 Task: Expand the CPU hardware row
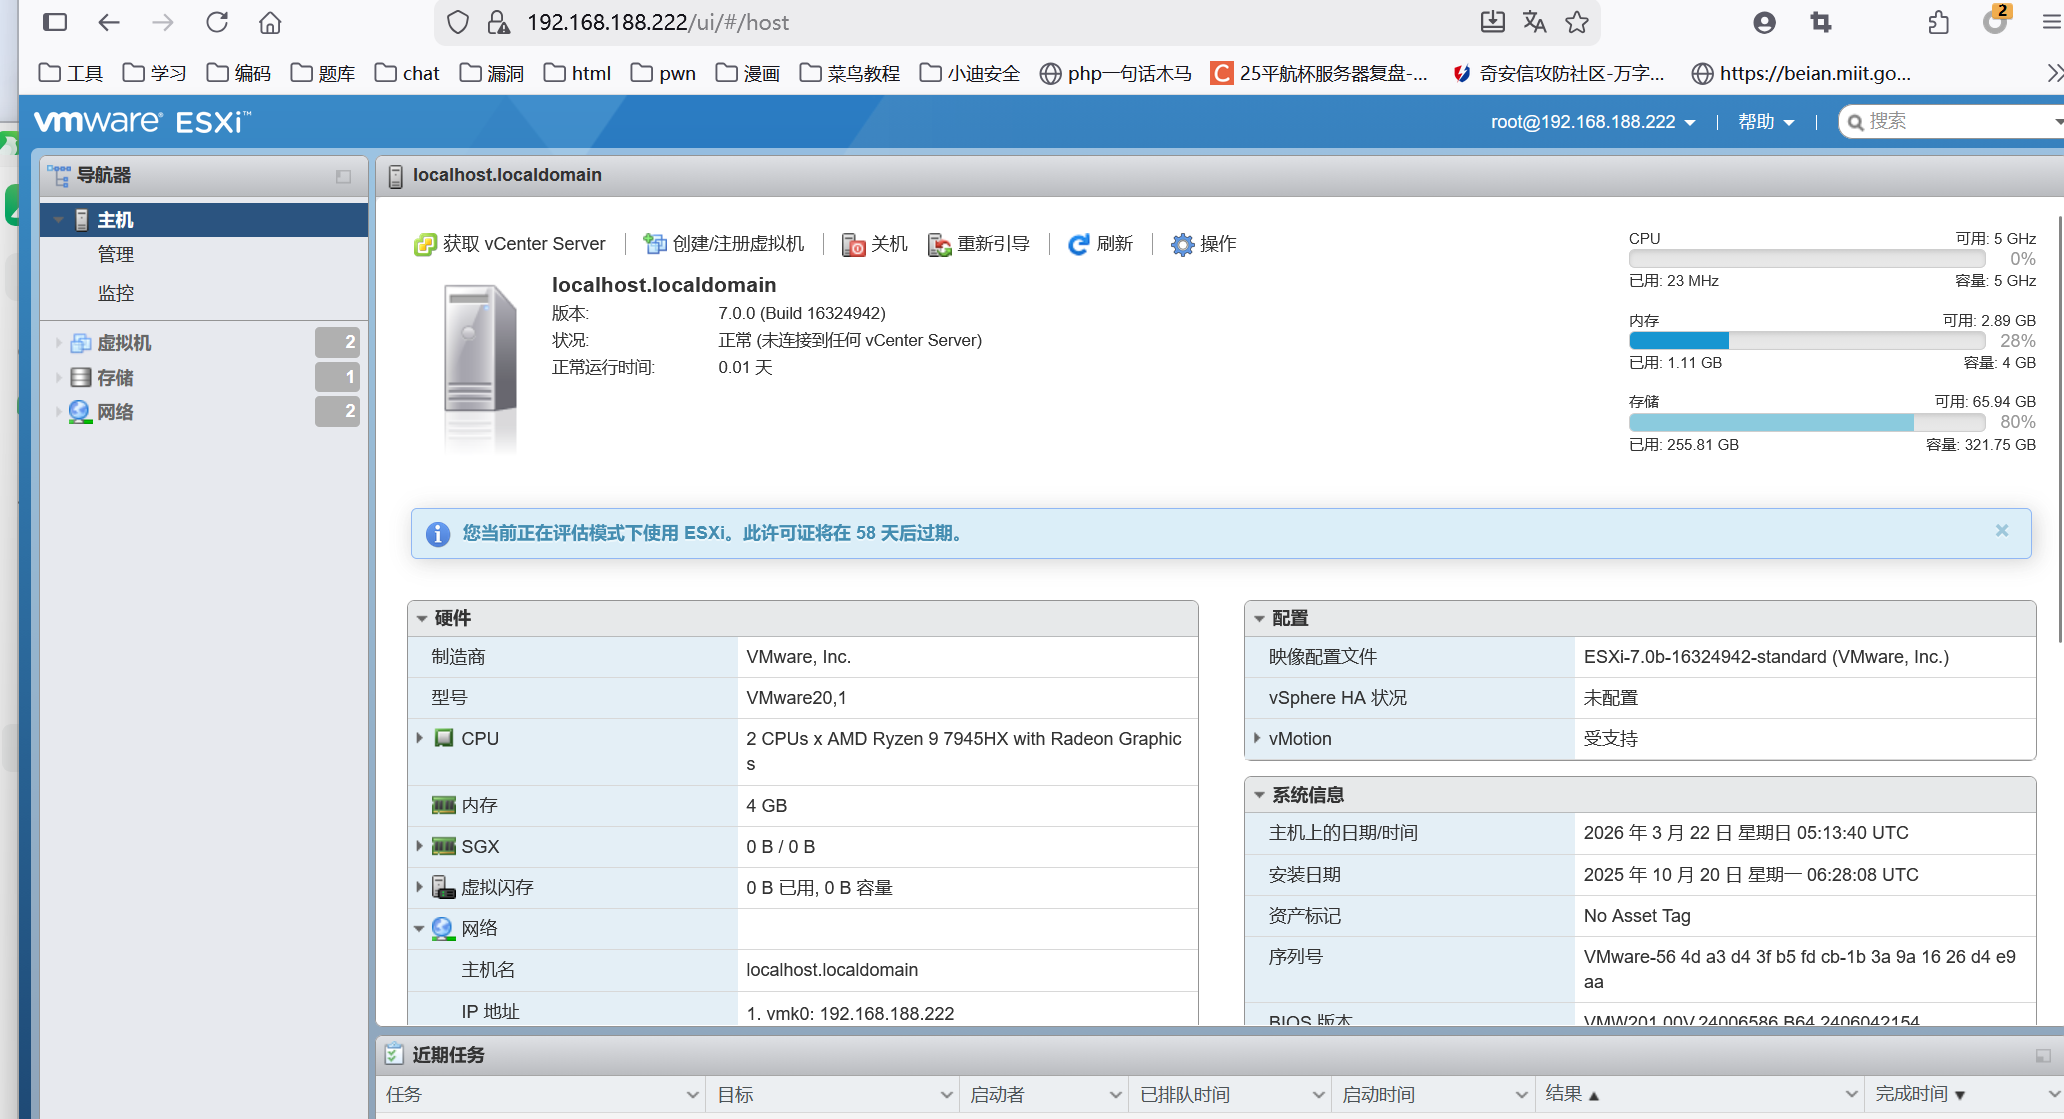(420, 738)
